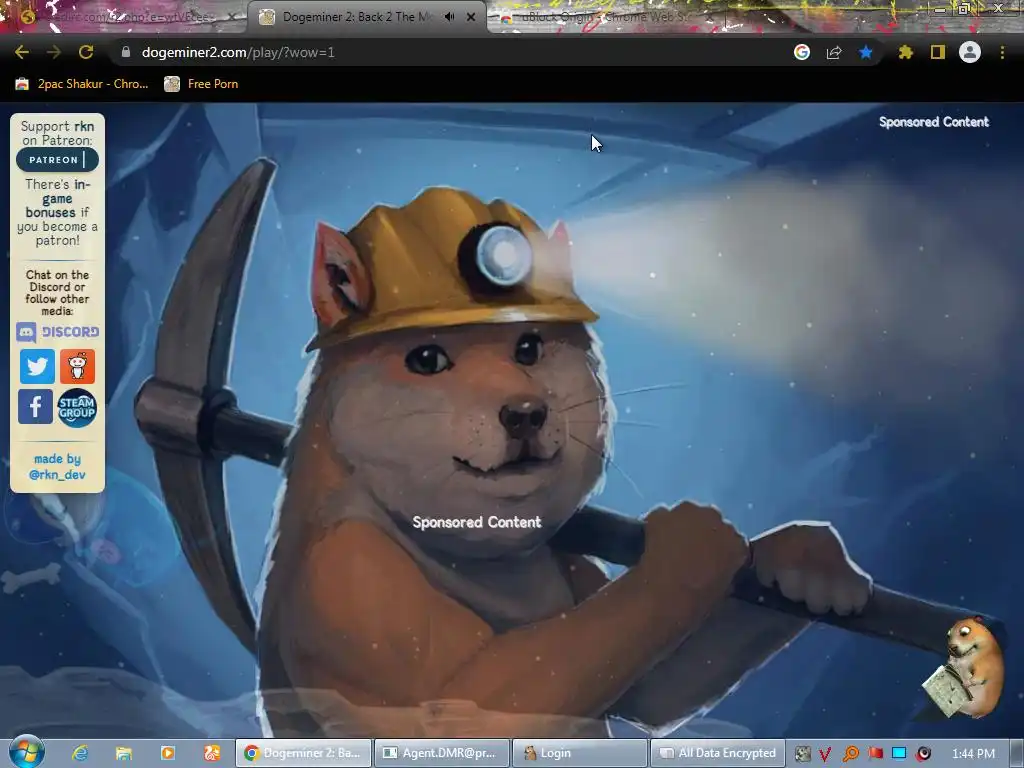Reload the Dogeminer page

86,52
